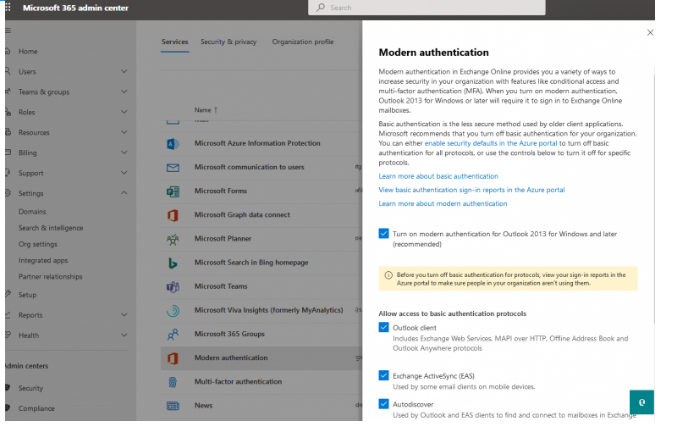
Task: Open the app launcher waffle icon
Action: (x=8, y=8)
